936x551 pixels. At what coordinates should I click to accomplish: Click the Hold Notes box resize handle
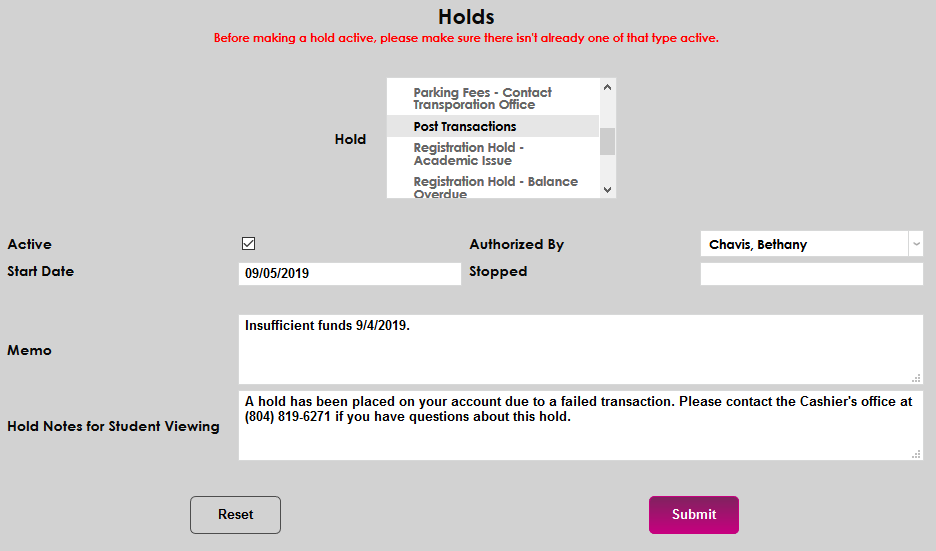916,454
